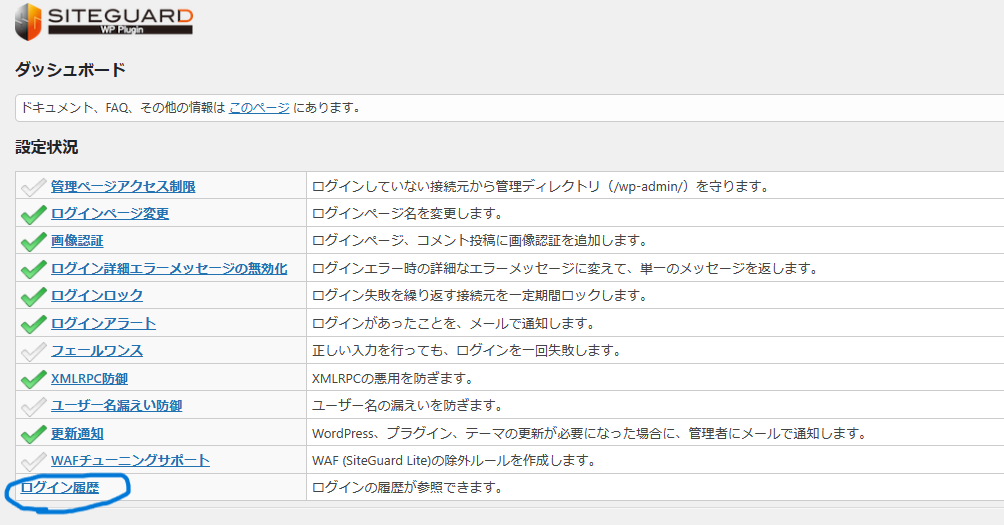
Task: Click description about WordPress update email notifications
Action: [589, 433]
